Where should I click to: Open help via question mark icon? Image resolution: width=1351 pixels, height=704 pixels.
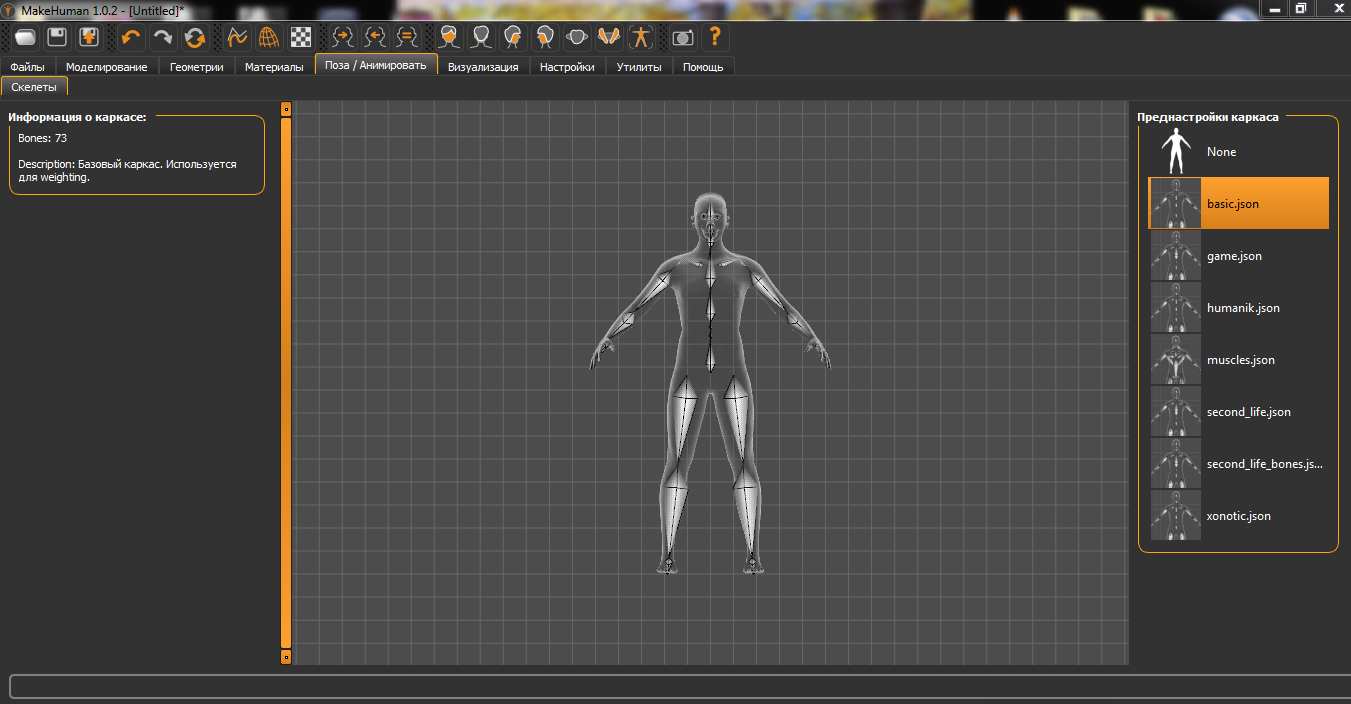(x=715, y=38)
